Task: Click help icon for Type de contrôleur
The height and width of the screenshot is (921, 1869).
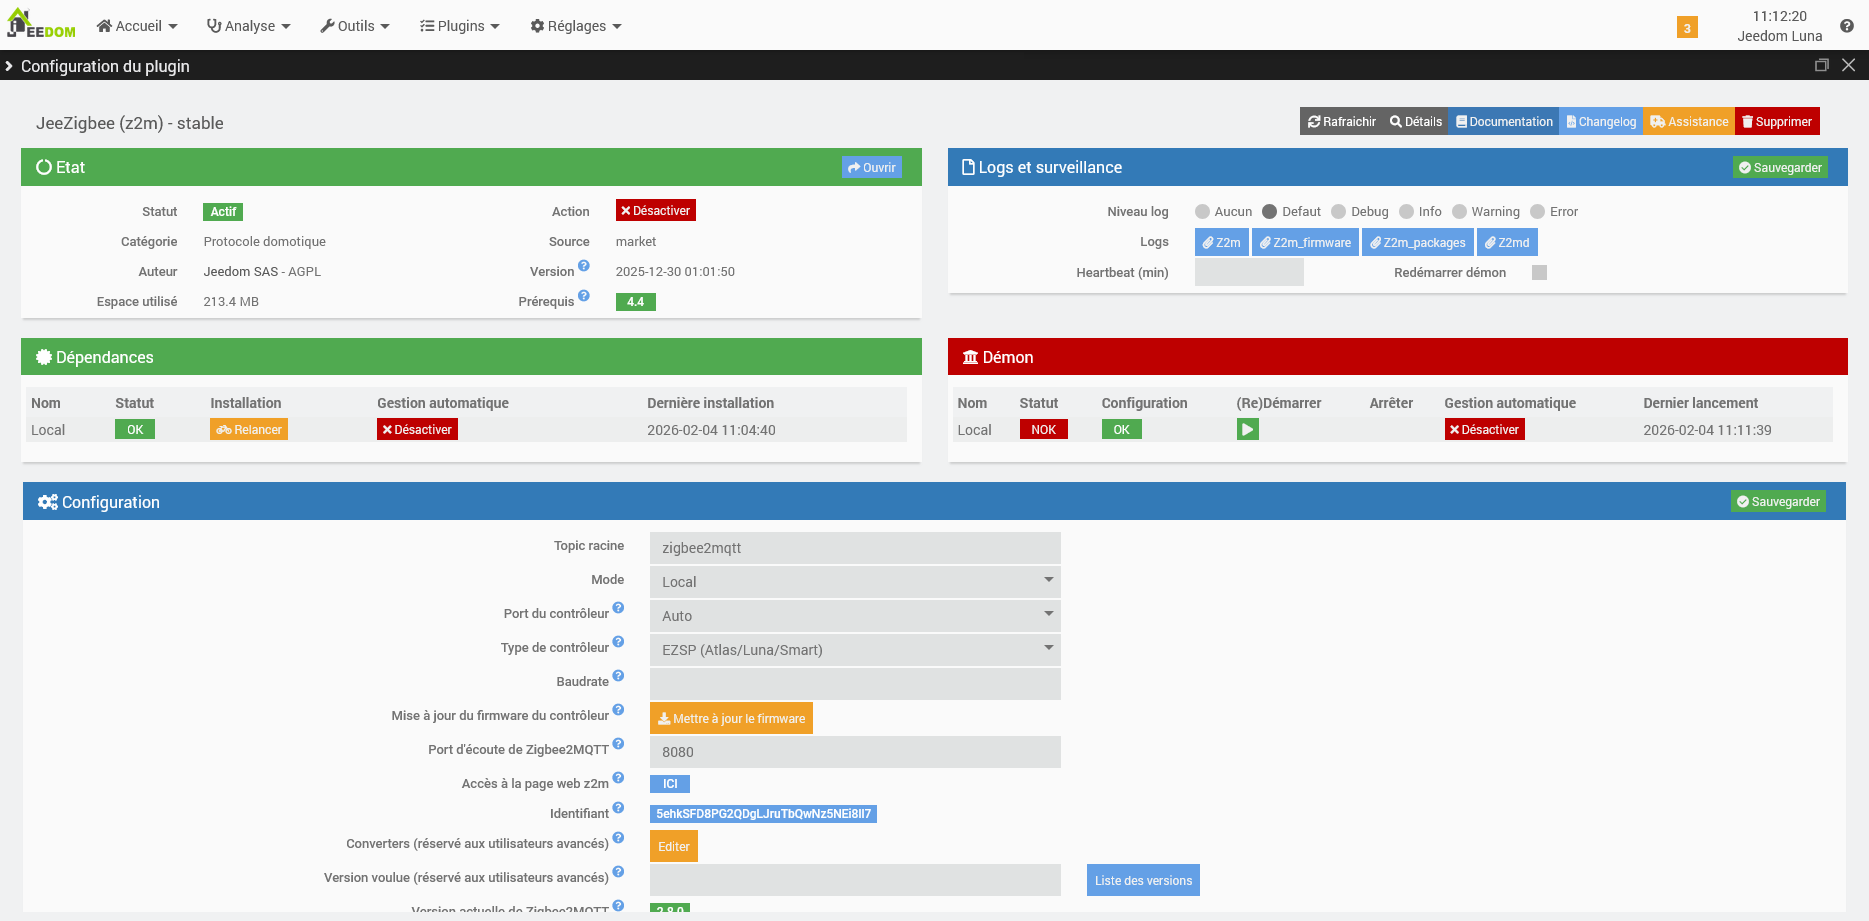Action: [618, 642]
